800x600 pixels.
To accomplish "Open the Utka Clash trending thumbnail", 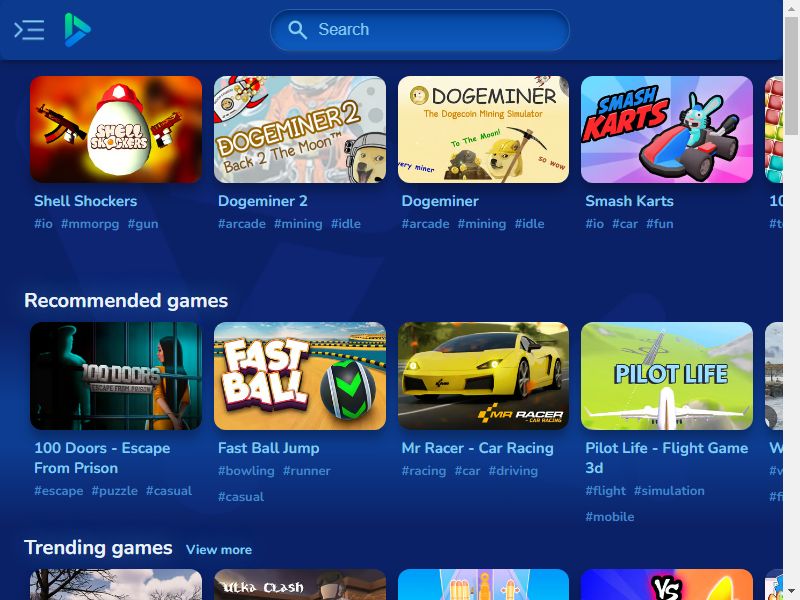I will point(299,585).
